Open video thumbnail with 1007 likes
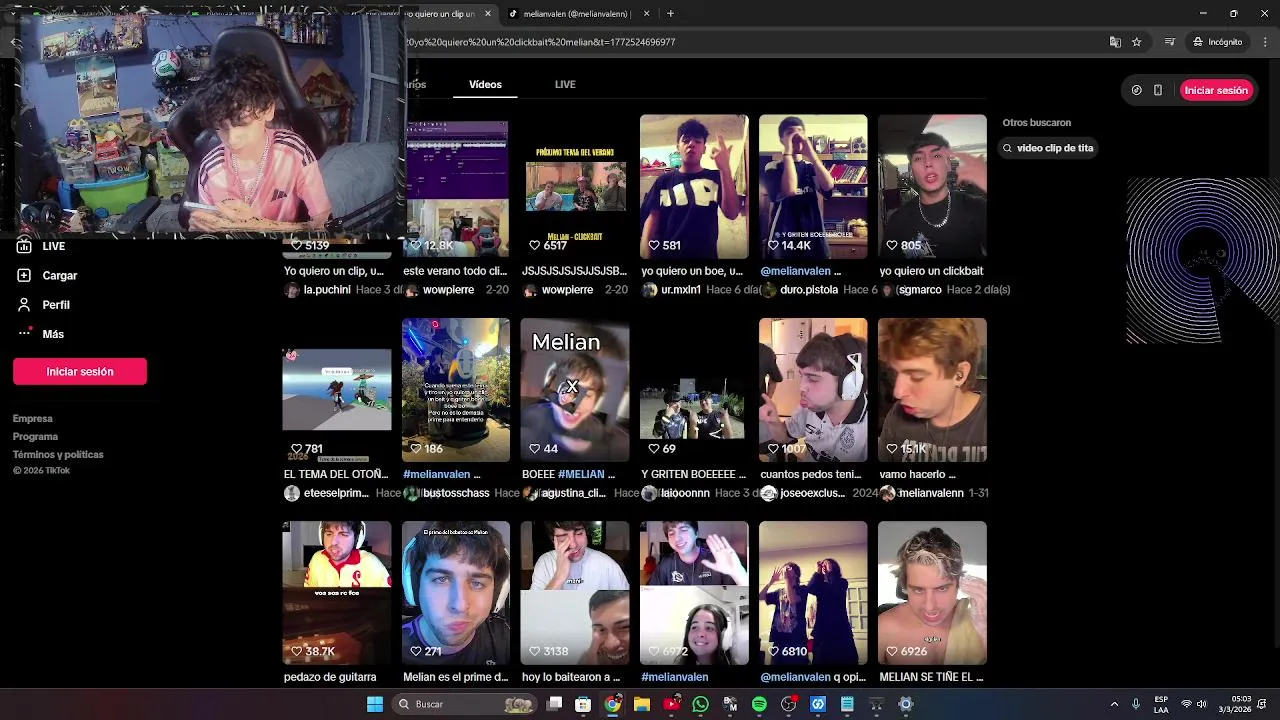Image resolution: width=1280 pixels, height=720 pixels. [x=813, y=390]
